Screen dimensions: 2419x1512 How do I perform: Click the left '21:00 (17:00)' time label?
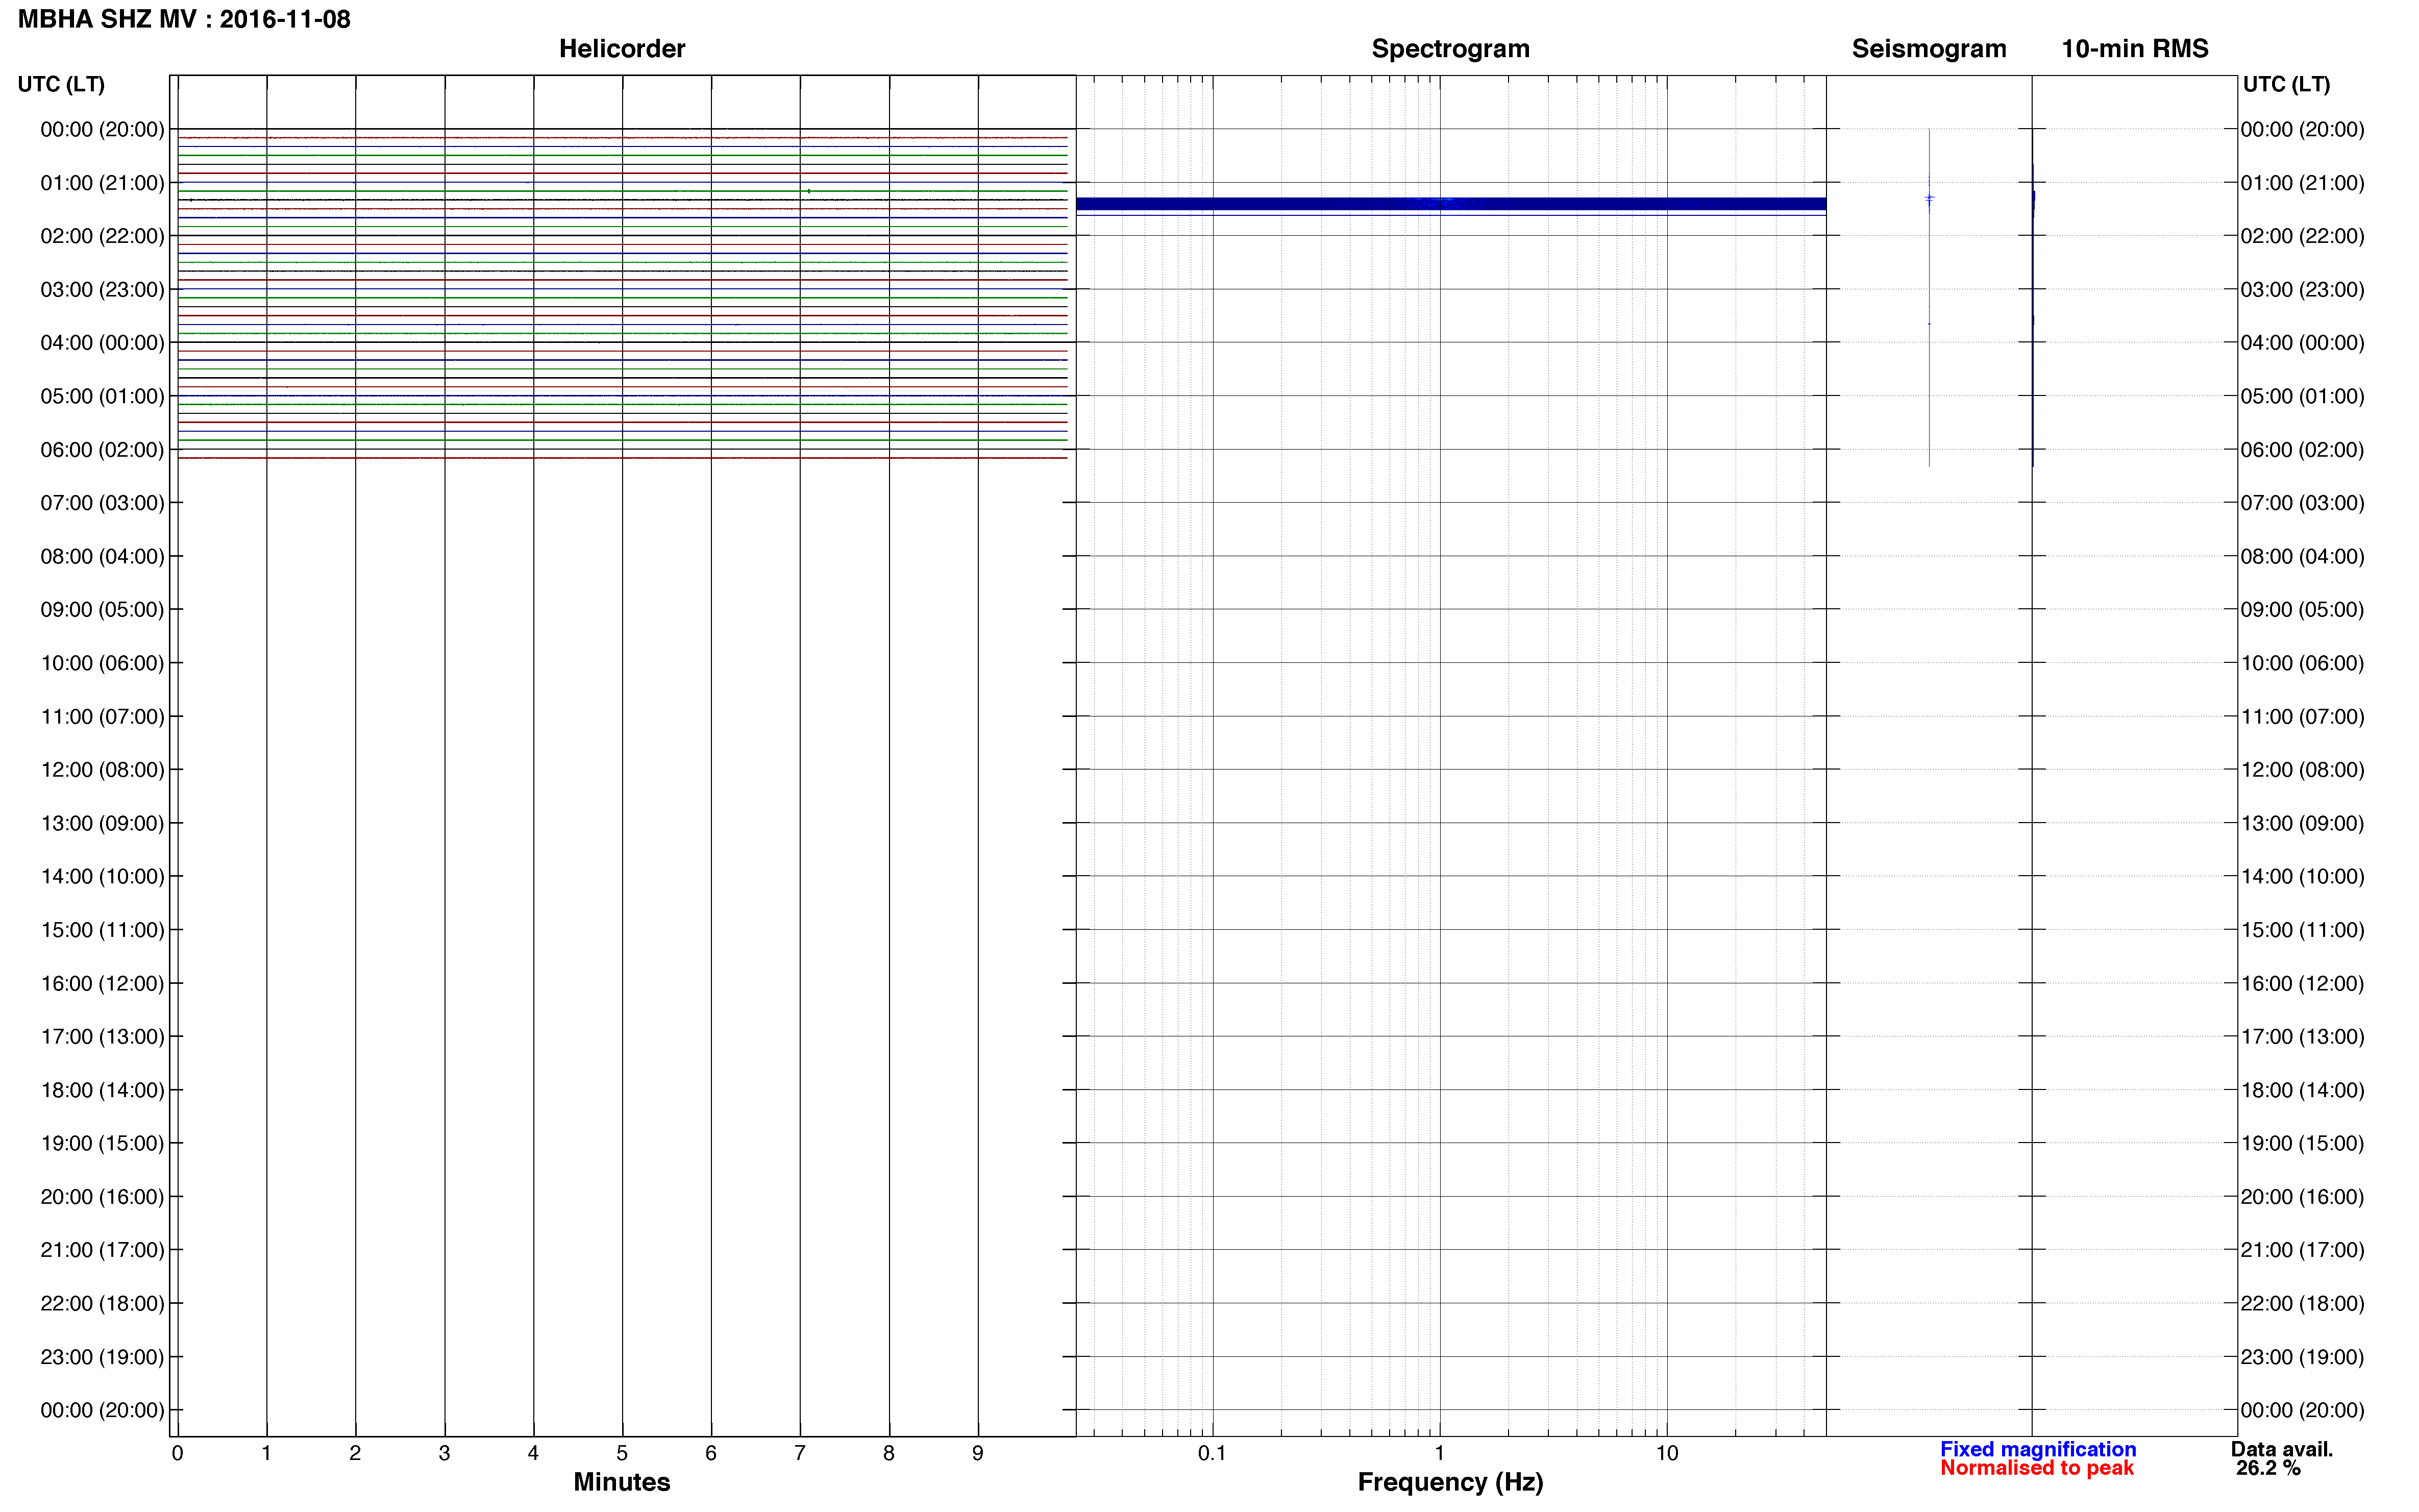[x=102, y=1250]
